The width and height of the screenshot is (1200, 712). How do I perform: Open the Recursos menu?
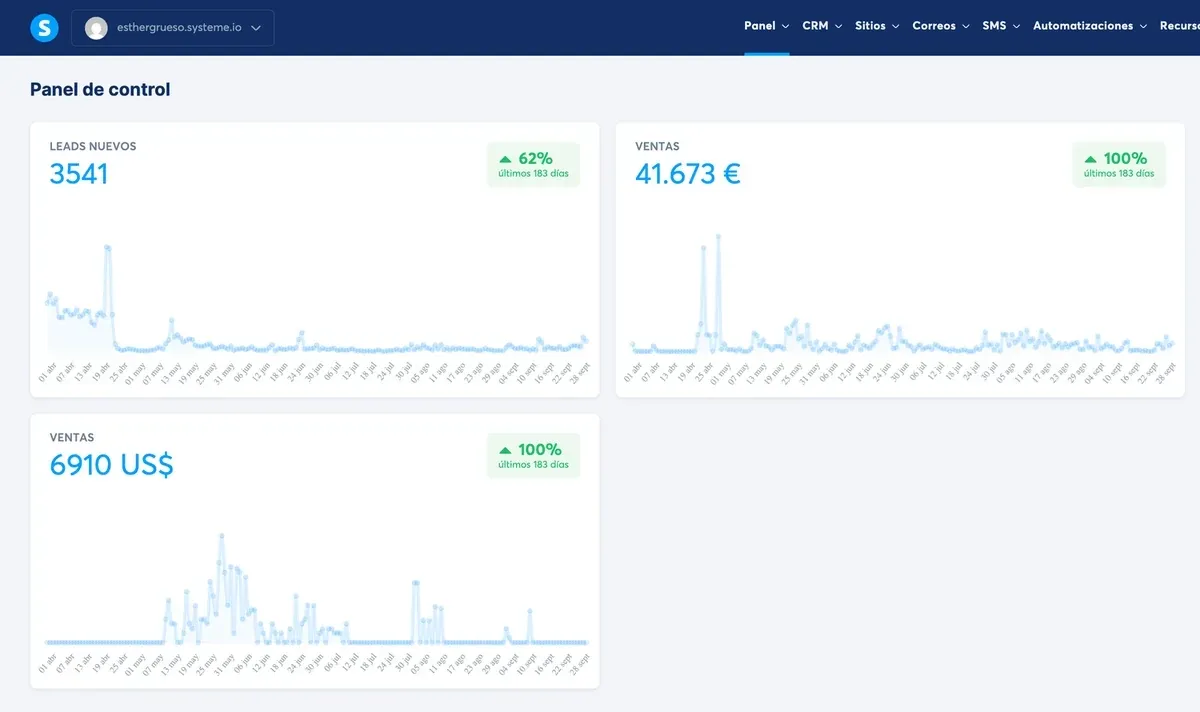coord(1180,26)
